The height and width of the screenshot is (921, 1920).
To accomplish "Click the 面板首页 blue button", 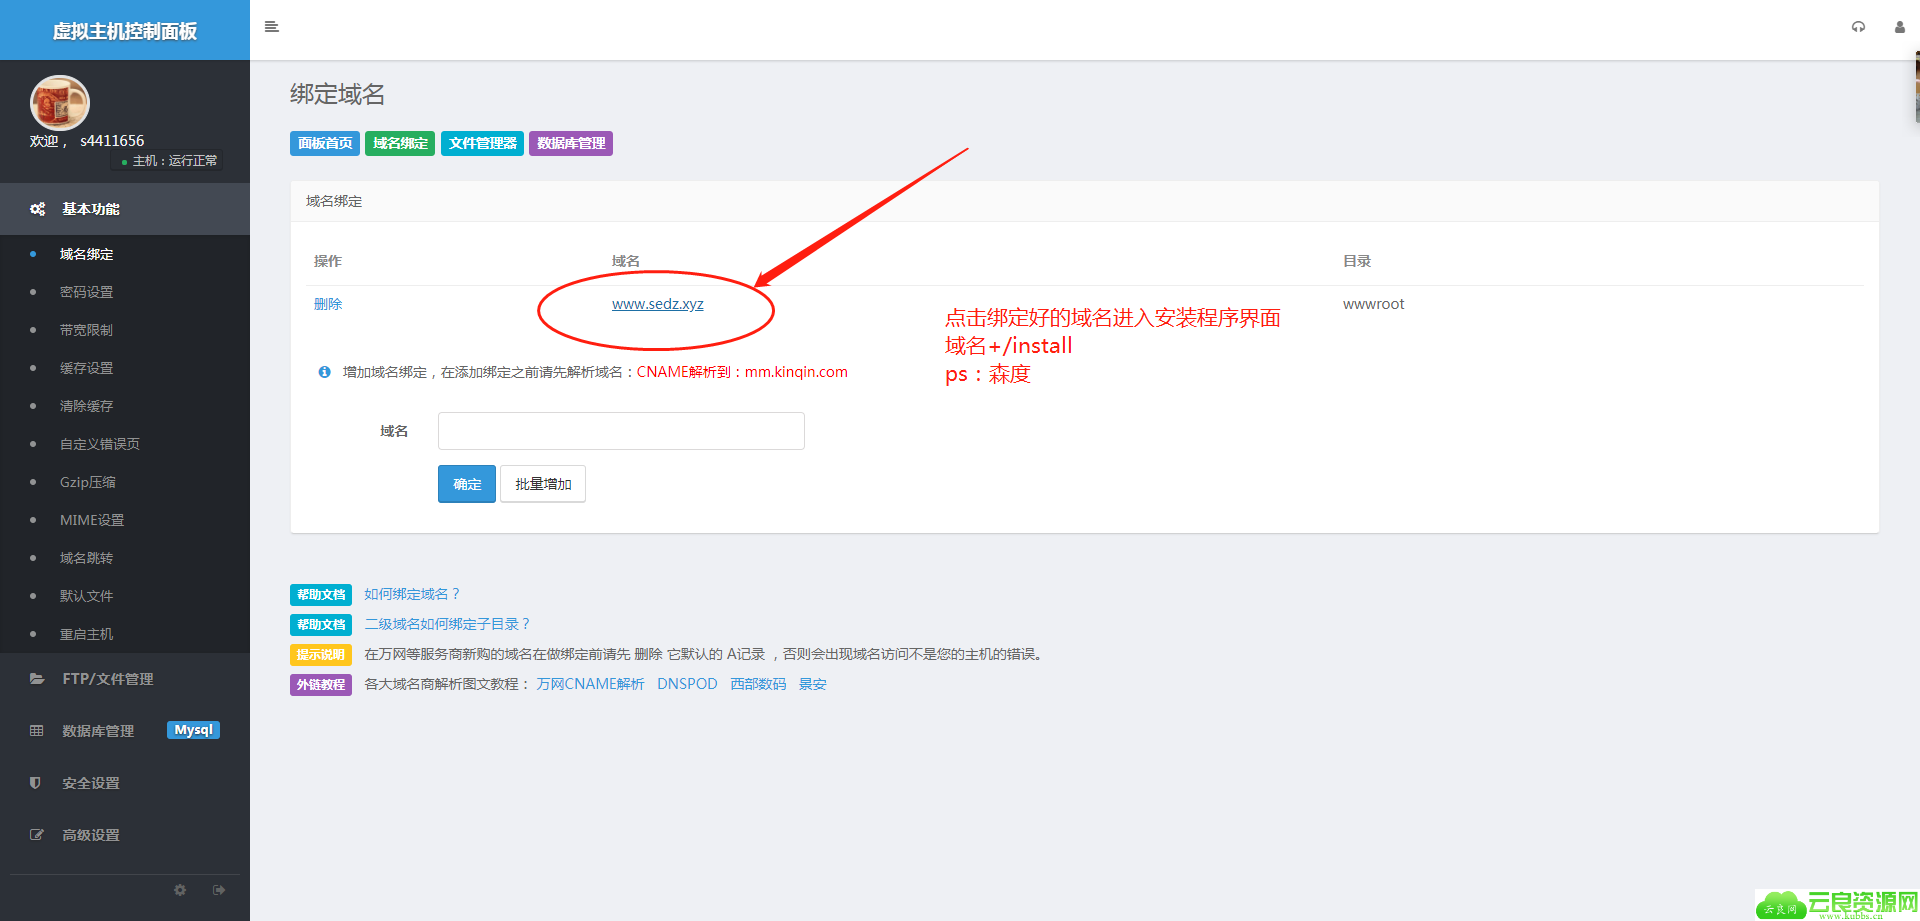I will tap(325, 143).
